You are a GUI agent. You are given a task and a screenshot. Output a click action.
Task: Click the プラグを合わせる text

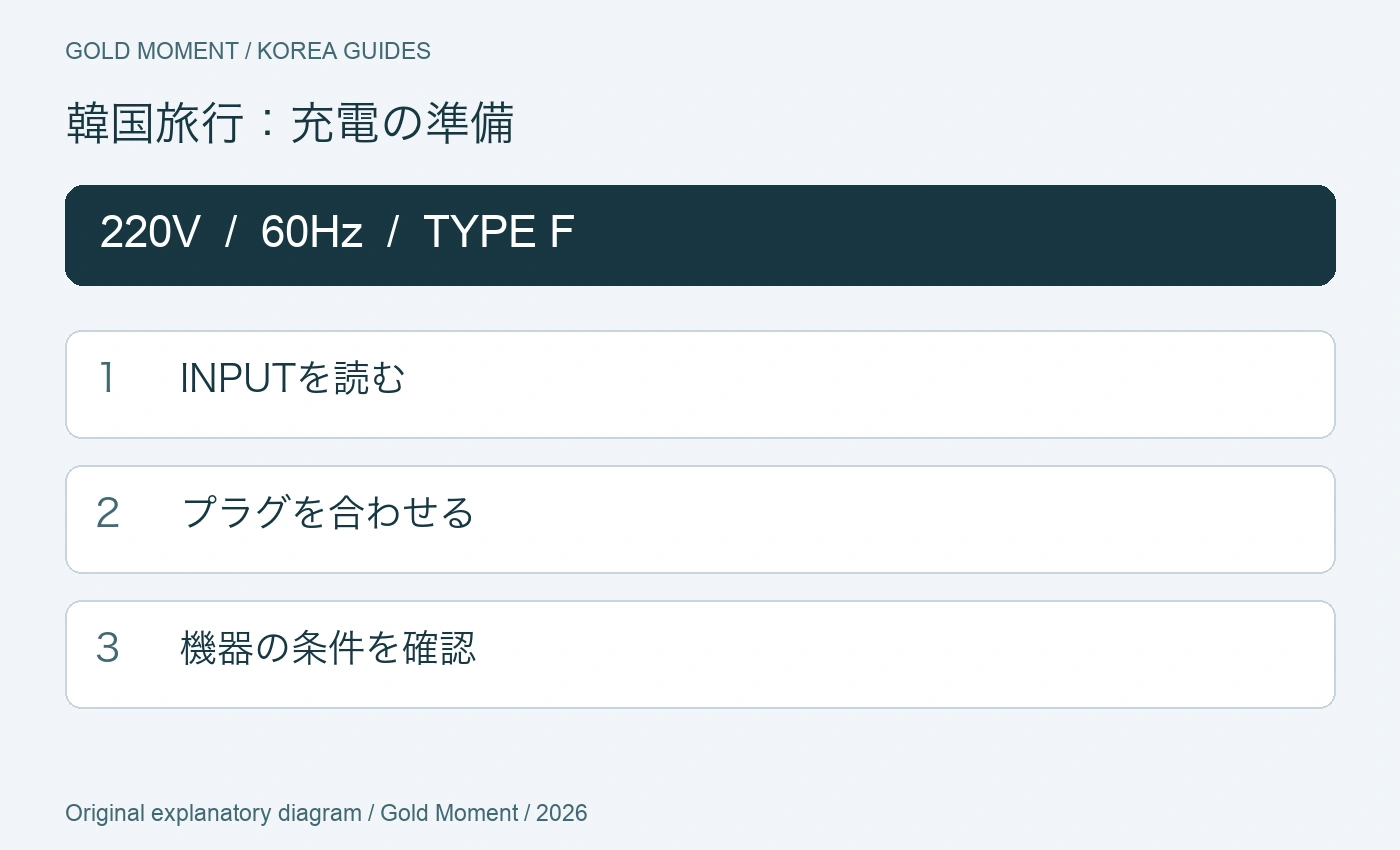328,513
